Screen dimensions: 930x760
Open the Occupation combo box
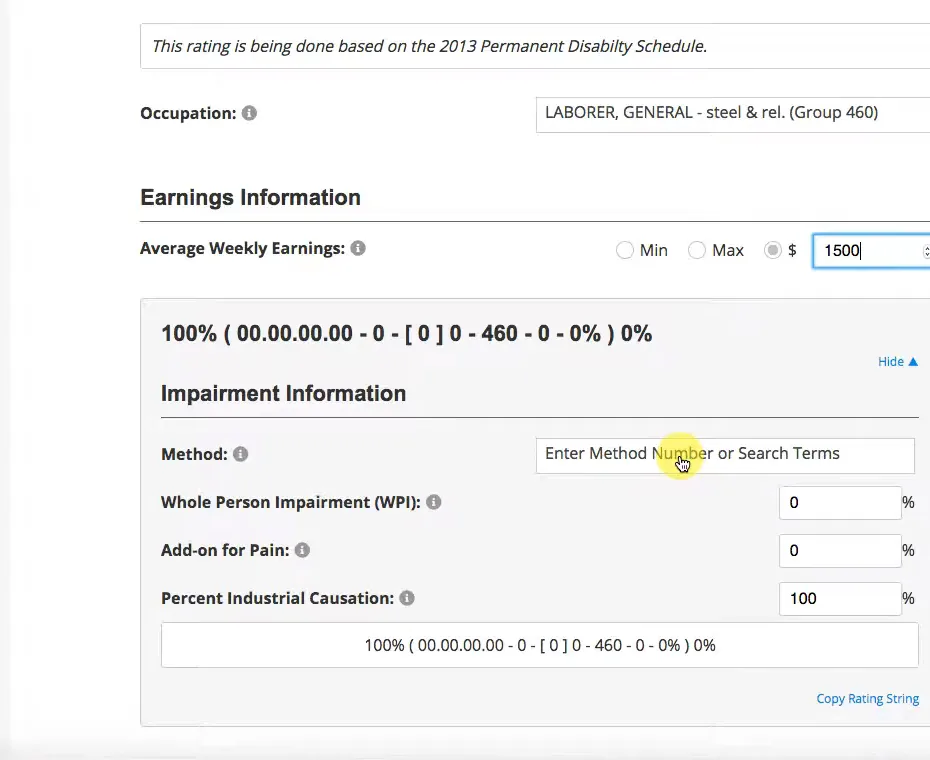coord(732,115)
